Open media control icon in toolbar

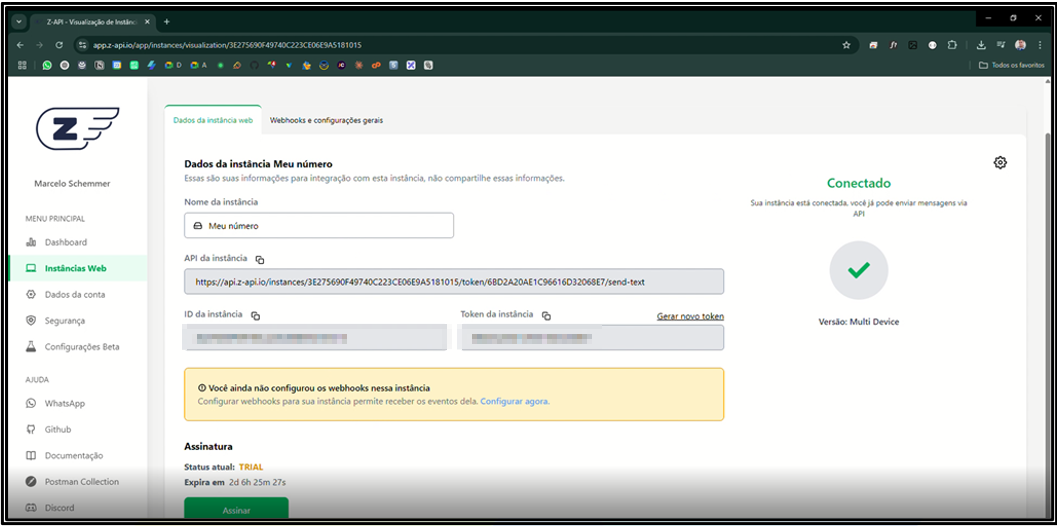pyautogui.click(x=1001, y=45)
